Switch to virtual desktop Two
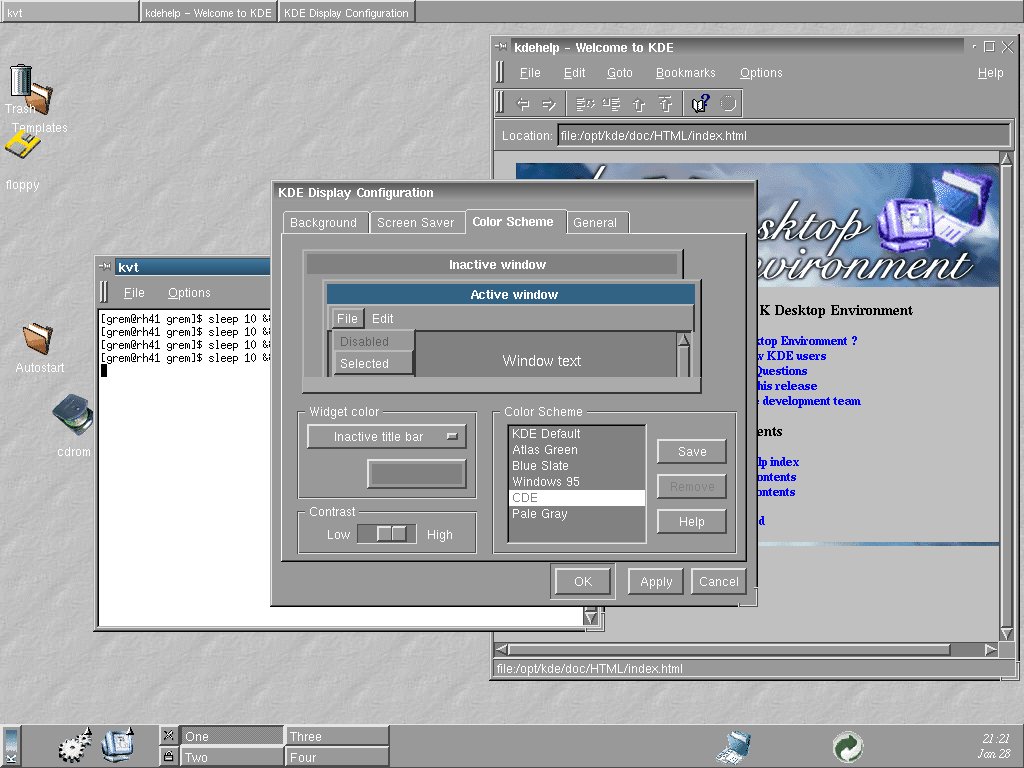 (231, 757)
